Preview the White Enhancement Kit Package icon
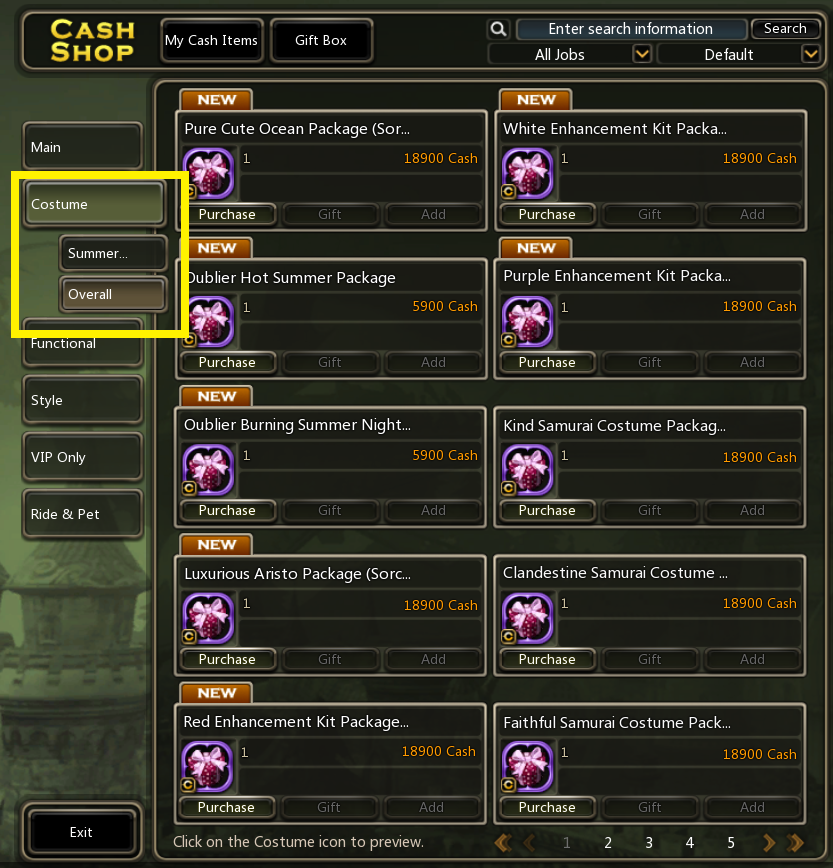The width and height of the screenshot is (833, 868). pyautogui.click(x=527, y=173)
